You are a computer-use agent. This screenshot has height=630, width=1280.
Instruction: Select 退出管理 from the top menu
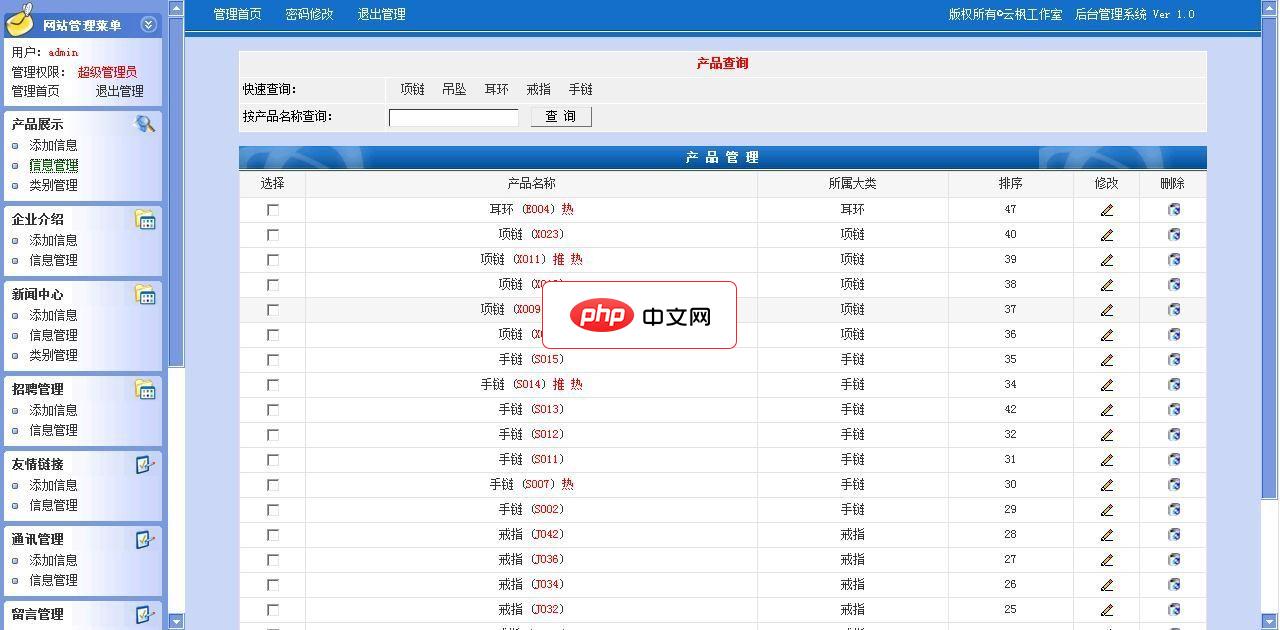(x=381, y=14)
